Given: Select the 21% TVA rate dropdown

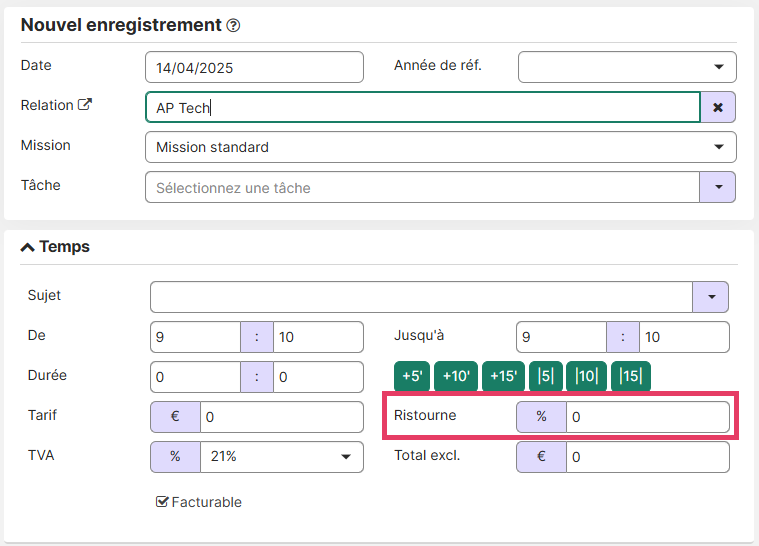Looking at the screenshot, I should click(x=280, y=457).
